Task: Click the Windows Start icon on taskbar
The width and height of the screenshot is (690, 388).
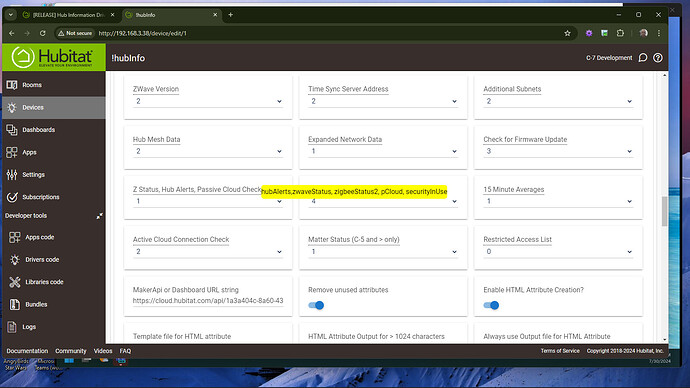Action: tap(69, 361)
